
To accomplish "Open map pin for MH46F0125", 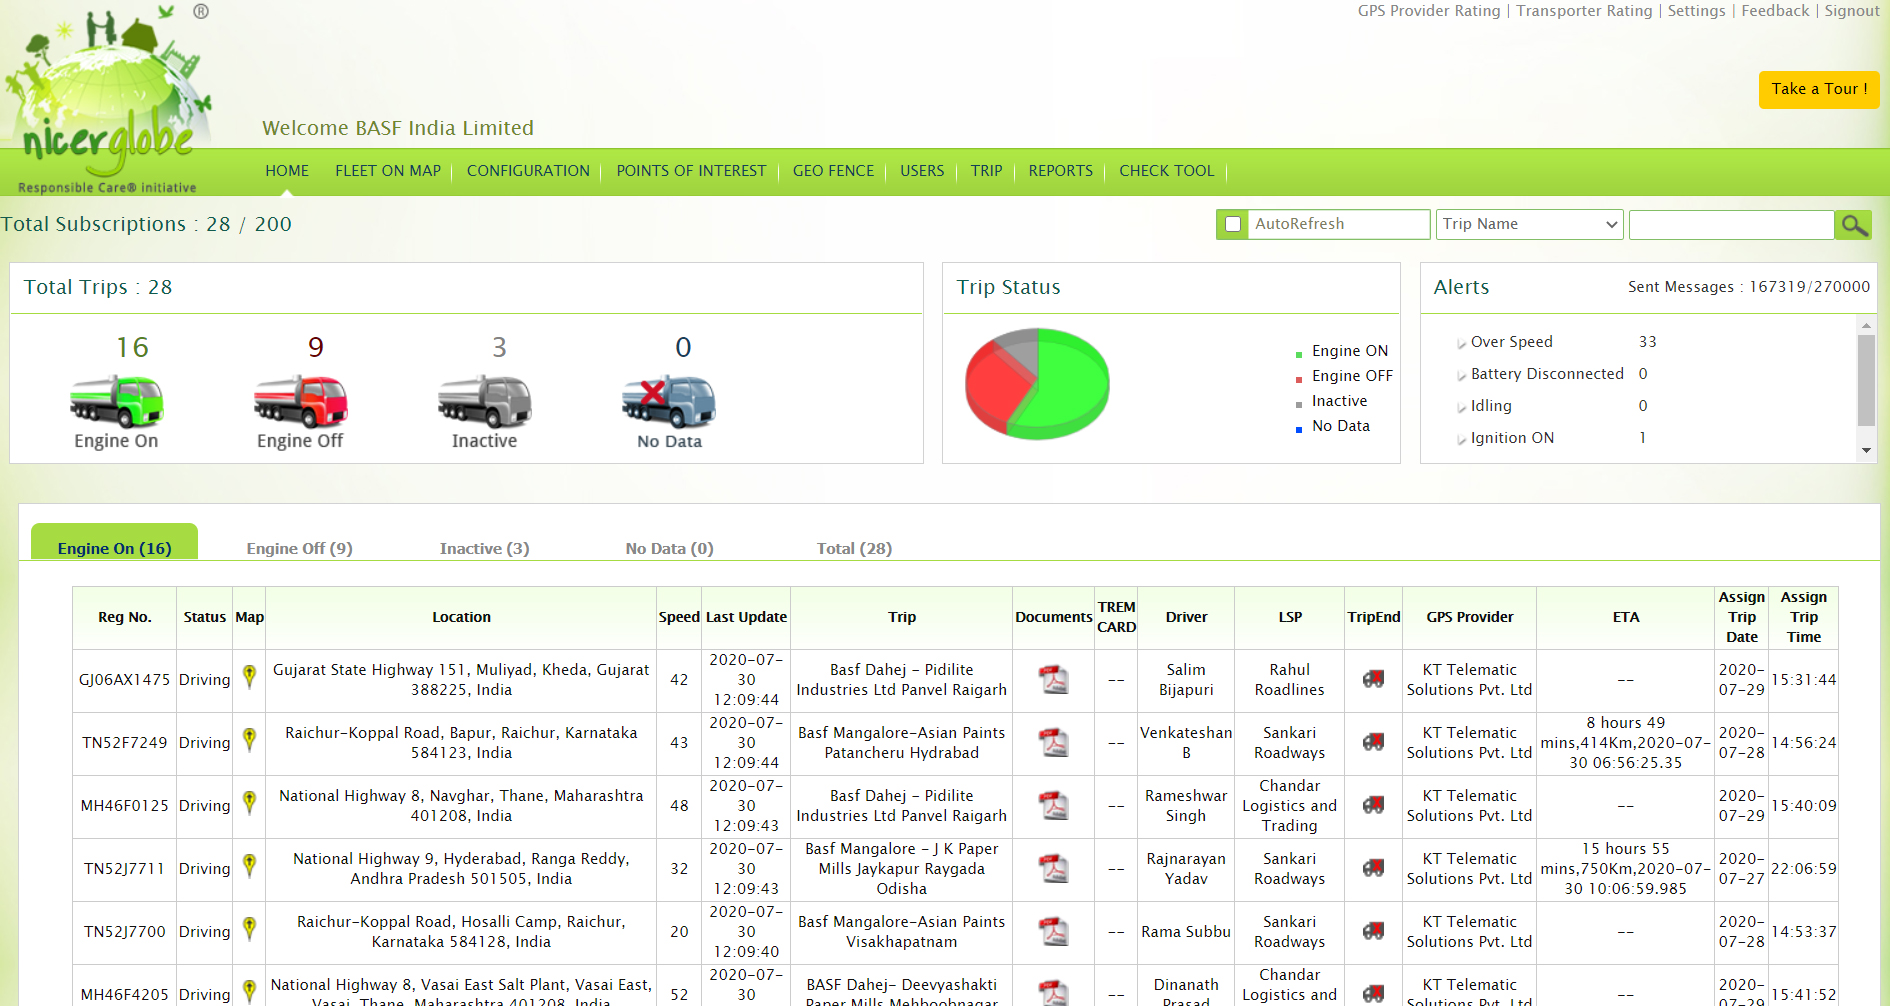I will pyautogui.click(x=250, y=803).
